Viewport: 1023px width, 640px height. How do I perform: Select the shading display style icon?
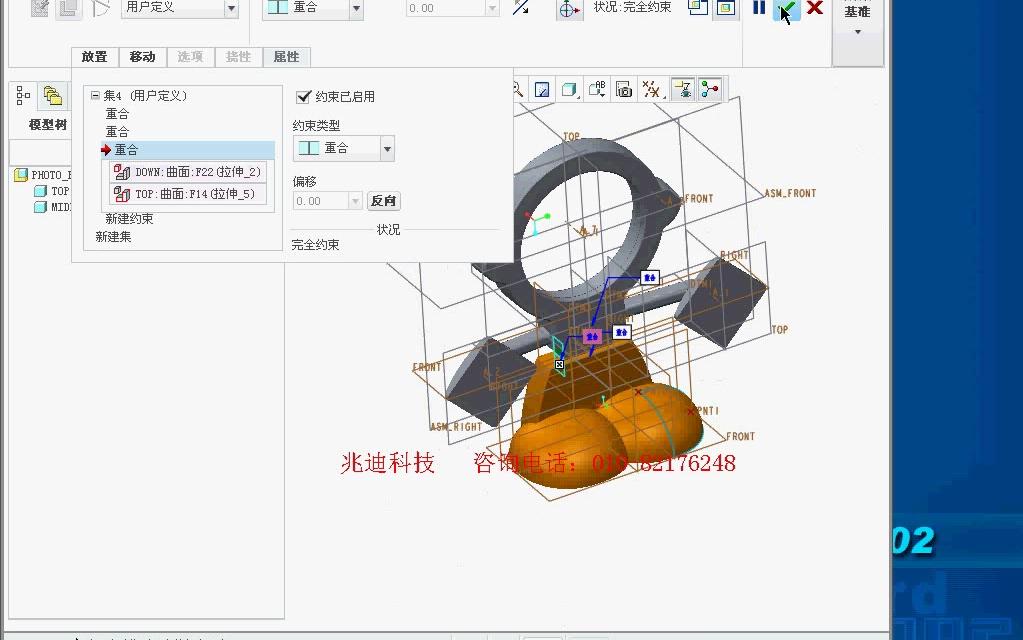569,89
